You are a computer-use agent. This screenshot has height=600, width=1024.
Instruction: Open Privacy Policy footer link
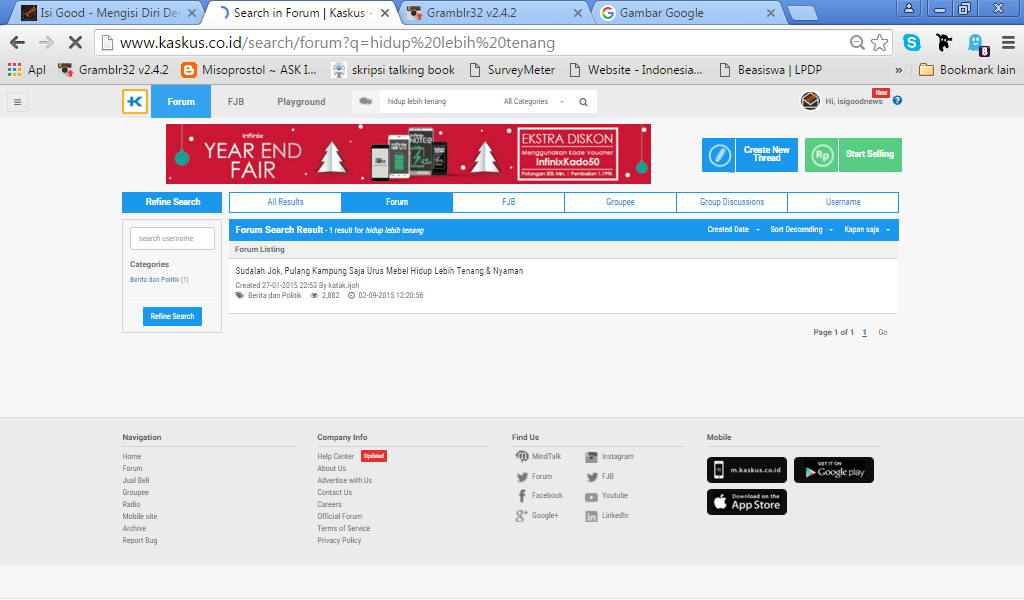coord(339,541)
